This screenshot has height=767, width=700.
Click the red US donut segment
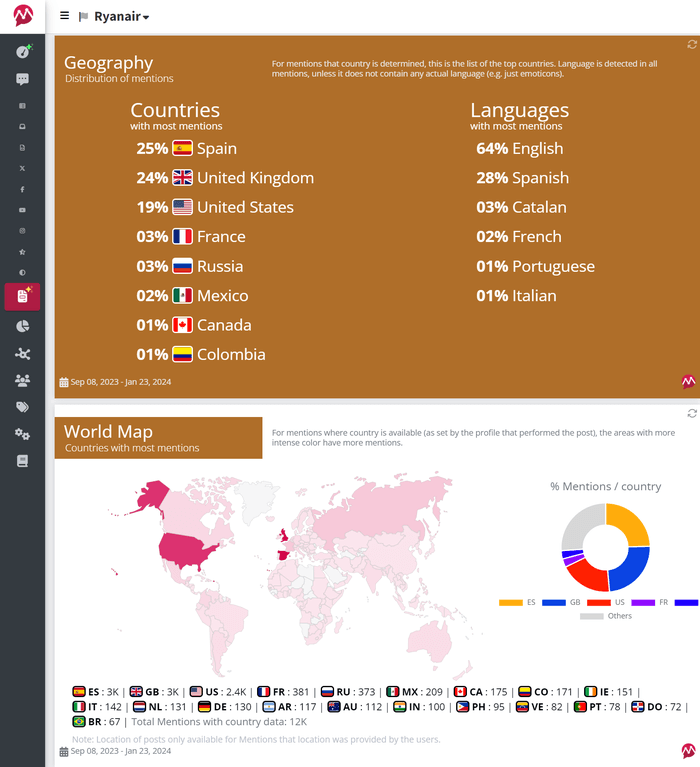click(x=587, y=577)
